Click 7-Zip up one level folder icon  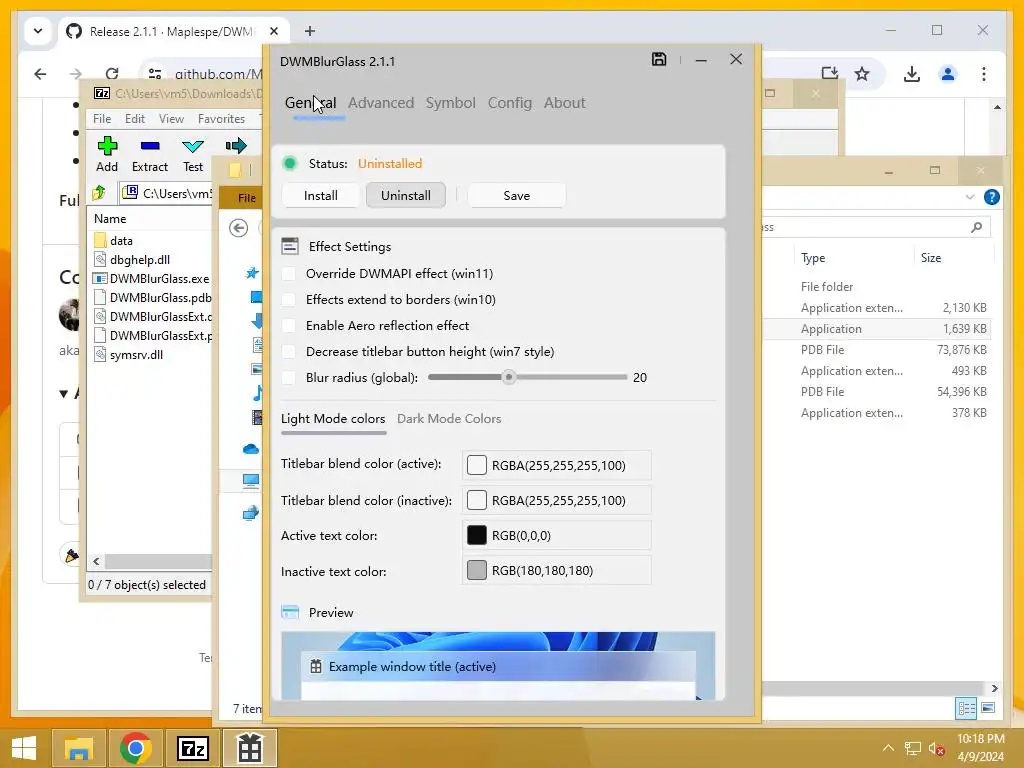pos(99,193)
